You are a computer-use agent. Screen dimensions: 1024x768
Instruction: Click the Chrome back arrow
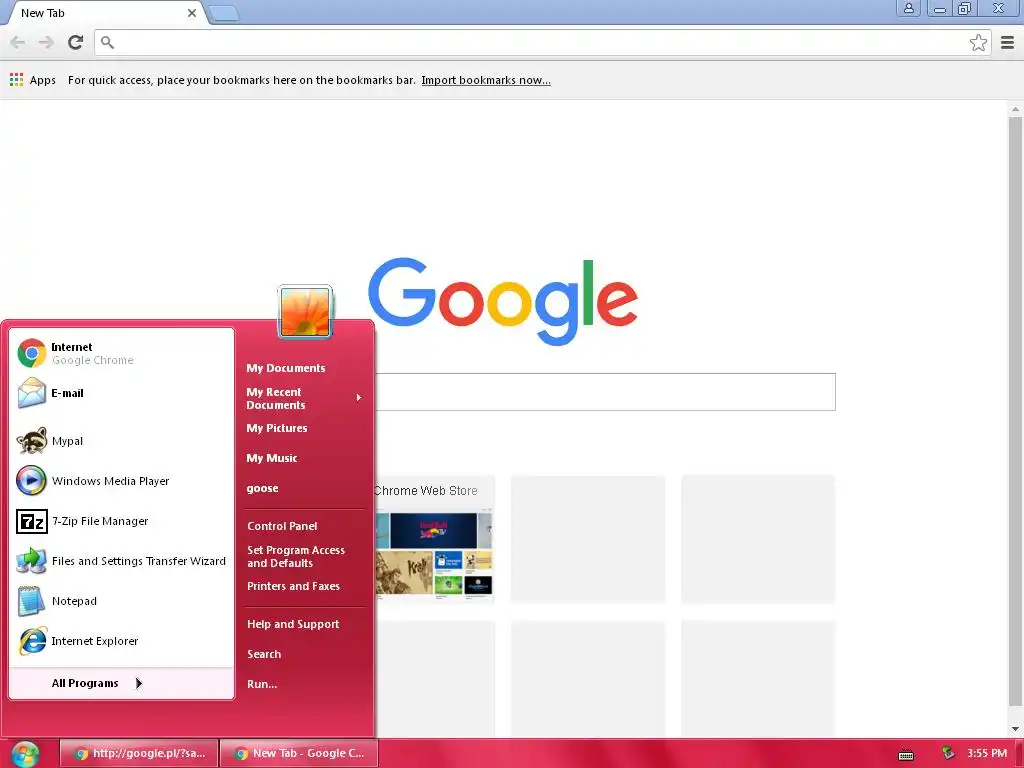(x=18, y=42)
